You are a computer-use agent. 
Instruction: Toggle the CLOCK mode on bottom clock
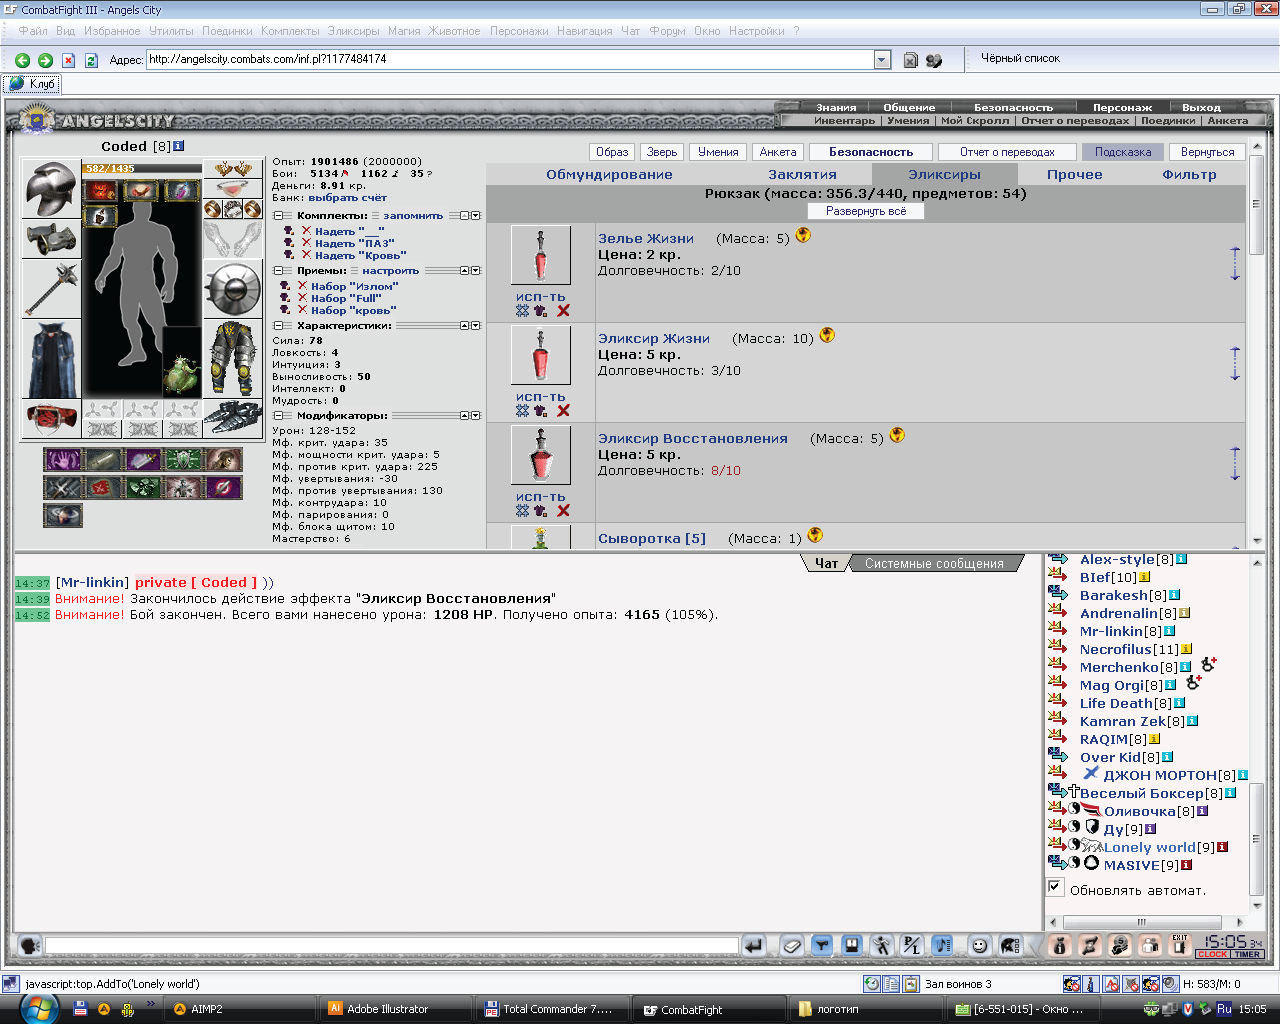pyautogui.click(x=1213, y=954)
